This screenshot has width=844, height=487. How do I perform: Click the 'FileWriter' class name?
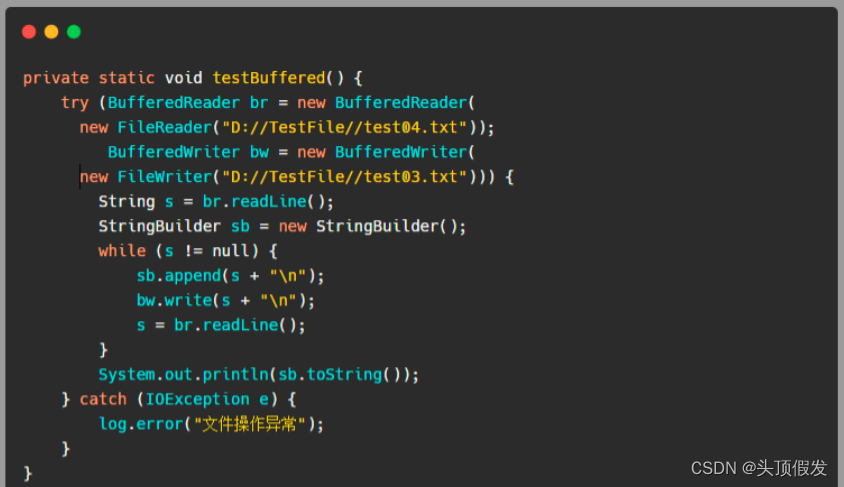click(x=165, y=177)
